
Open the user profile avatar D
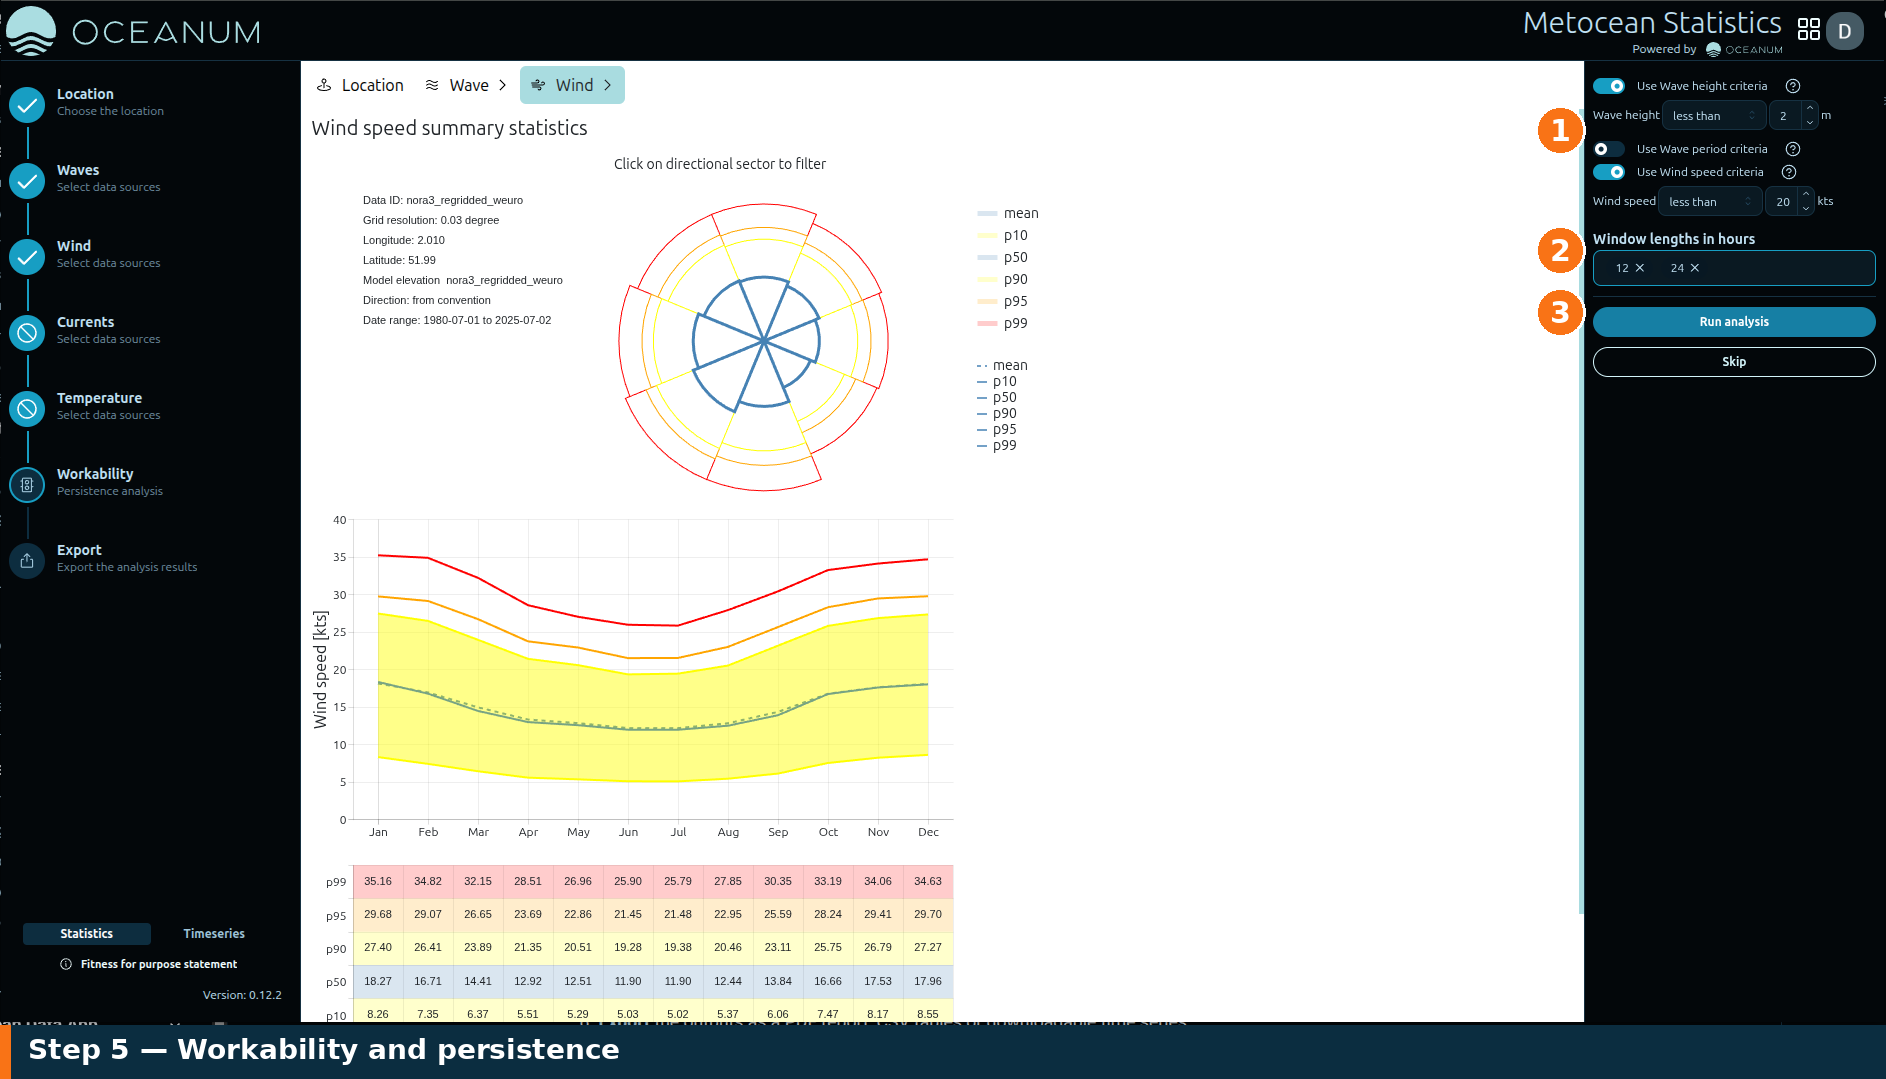point(1844,31)
